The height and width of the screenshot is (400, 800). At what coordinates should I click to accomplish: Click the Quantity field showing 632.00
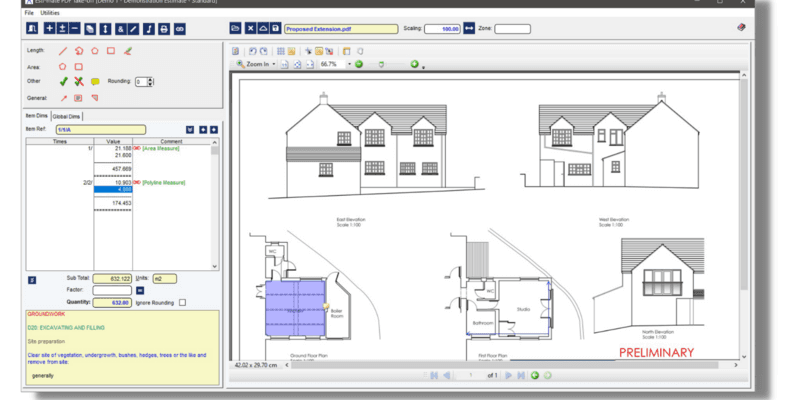pos(112,303)
